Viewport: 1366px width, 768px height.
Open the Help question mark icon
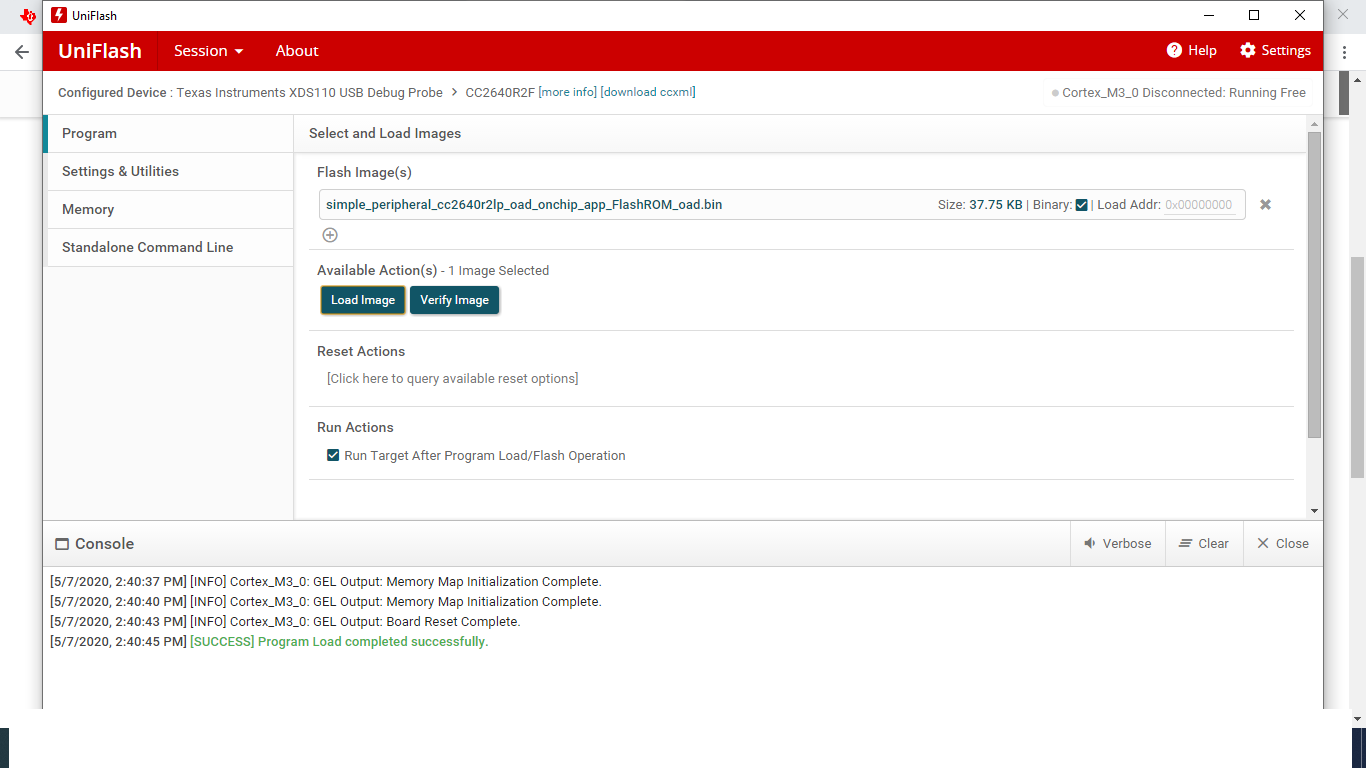point(1174,50)
